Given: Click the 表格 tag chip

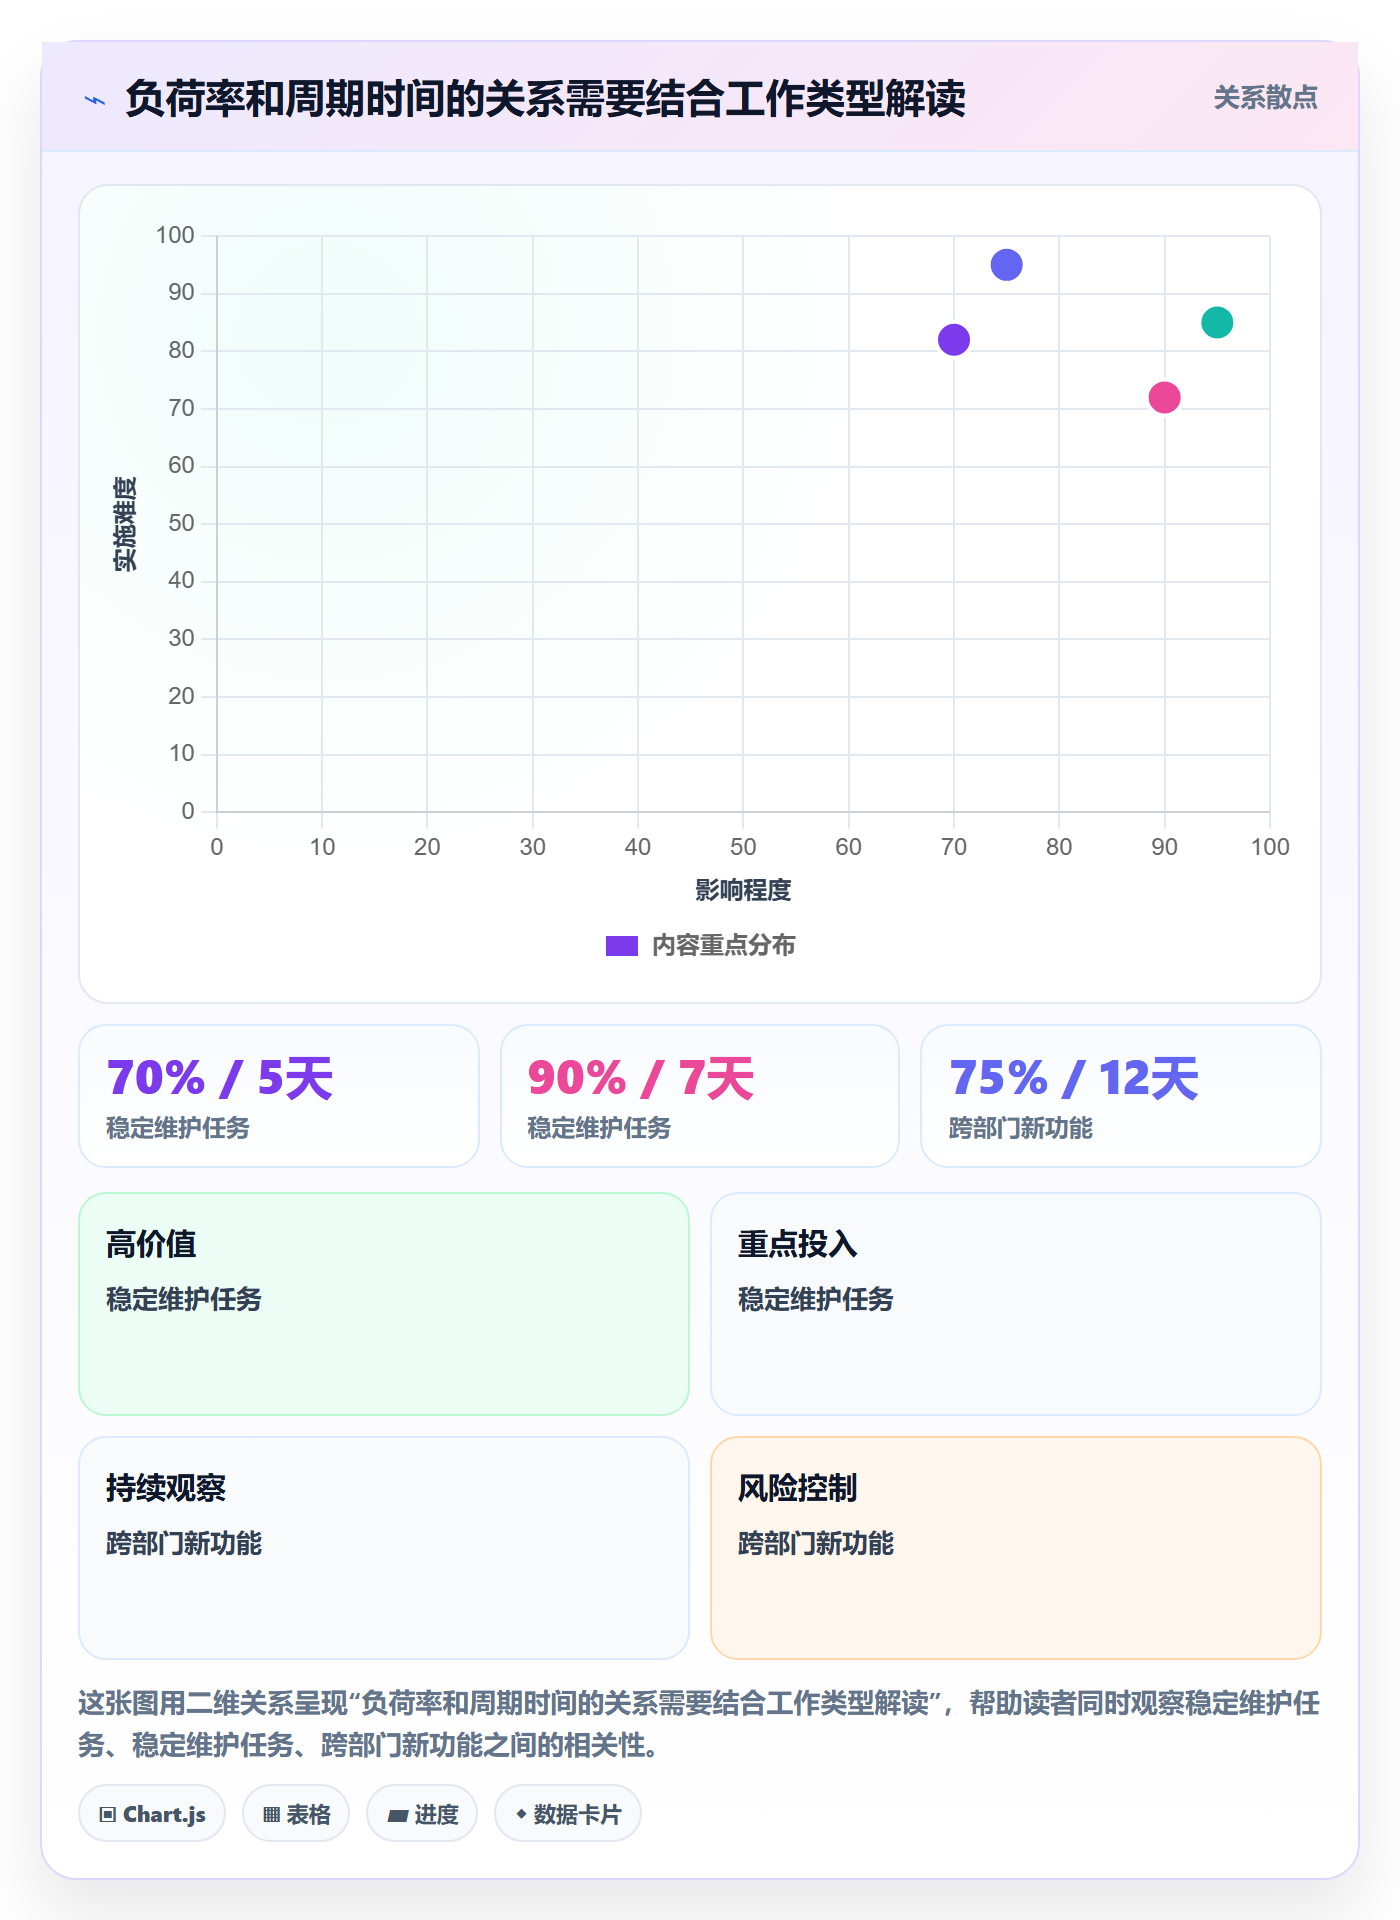Looking at the screenshot, I should [x=296, y=1814].
